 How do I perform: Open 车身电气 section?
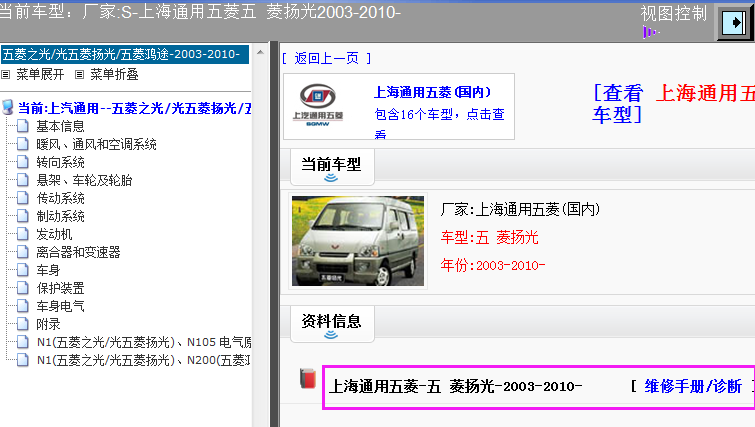point(60,306)
